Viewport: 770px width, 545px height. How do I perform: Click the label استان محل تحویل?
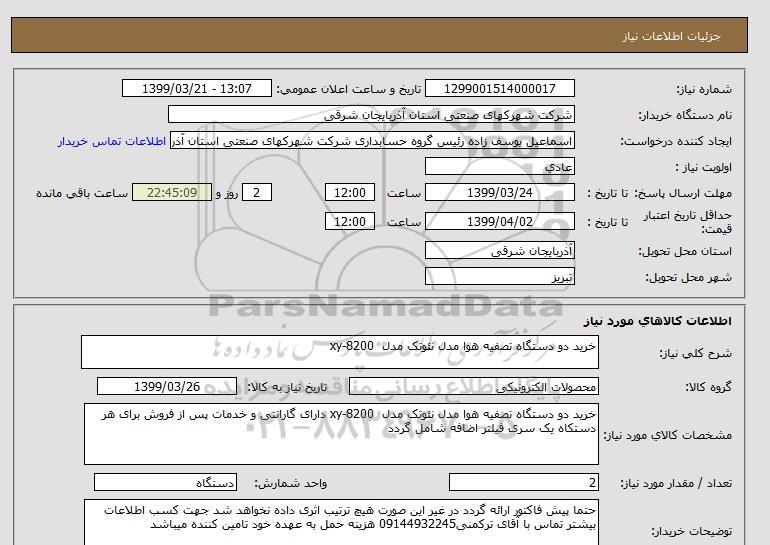(685, 251)
